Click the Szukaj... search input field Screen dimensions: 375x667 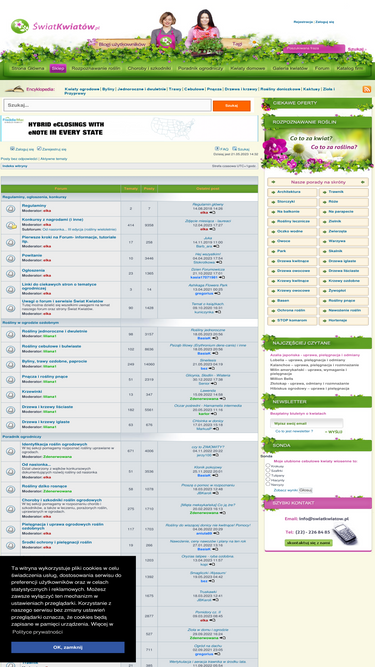108,105
